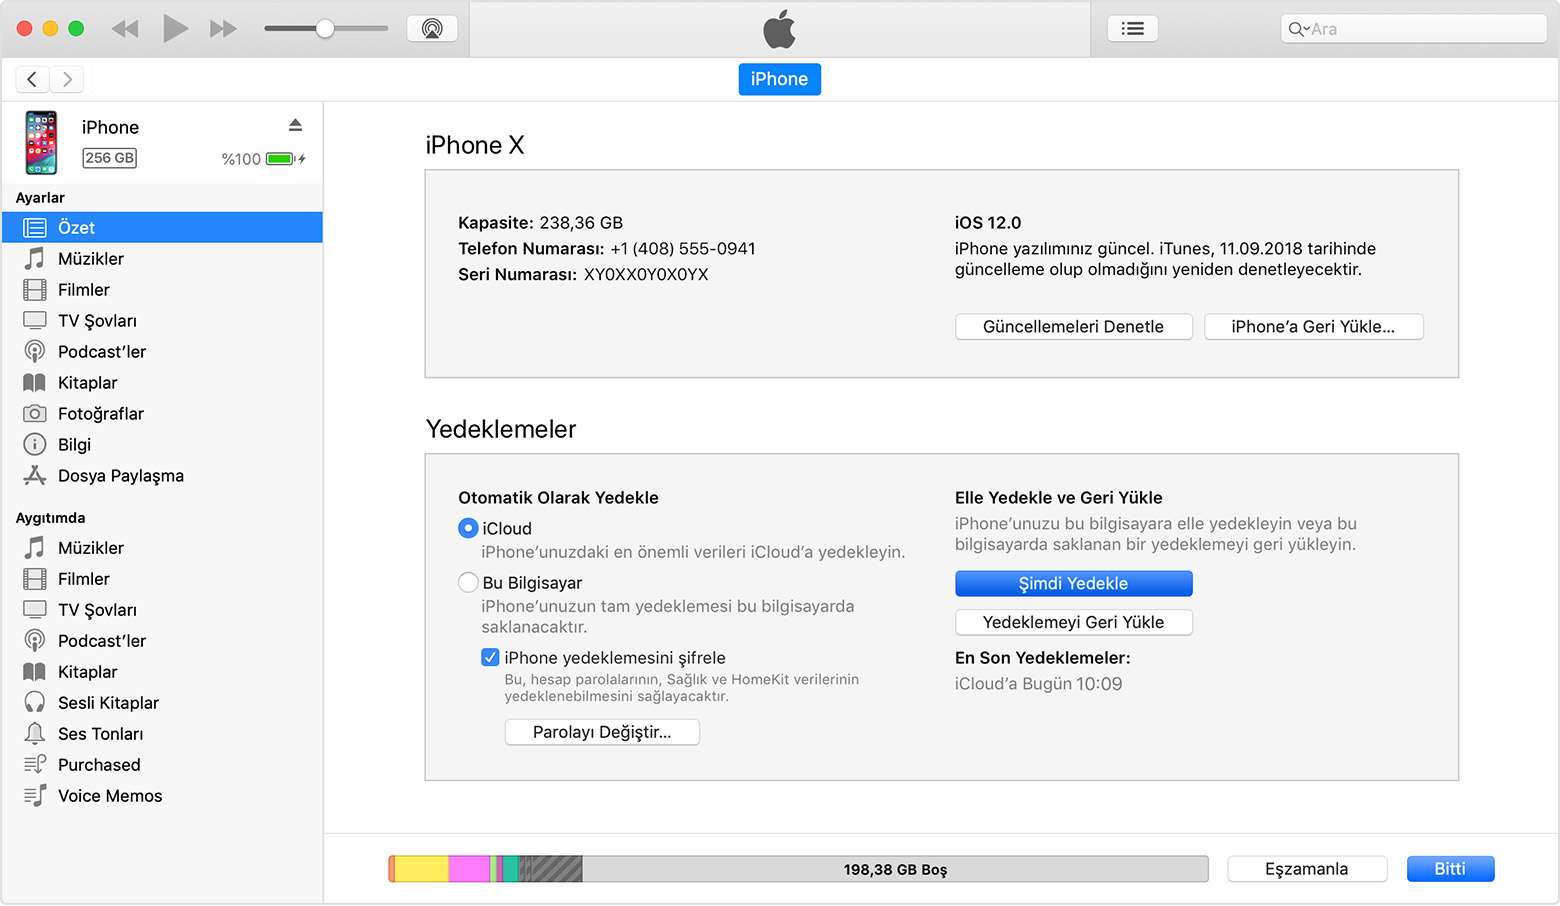Screen dimensions: 1560x906
Task: Open Müzikler under Aygıtımda
Action: click(162, 547)
